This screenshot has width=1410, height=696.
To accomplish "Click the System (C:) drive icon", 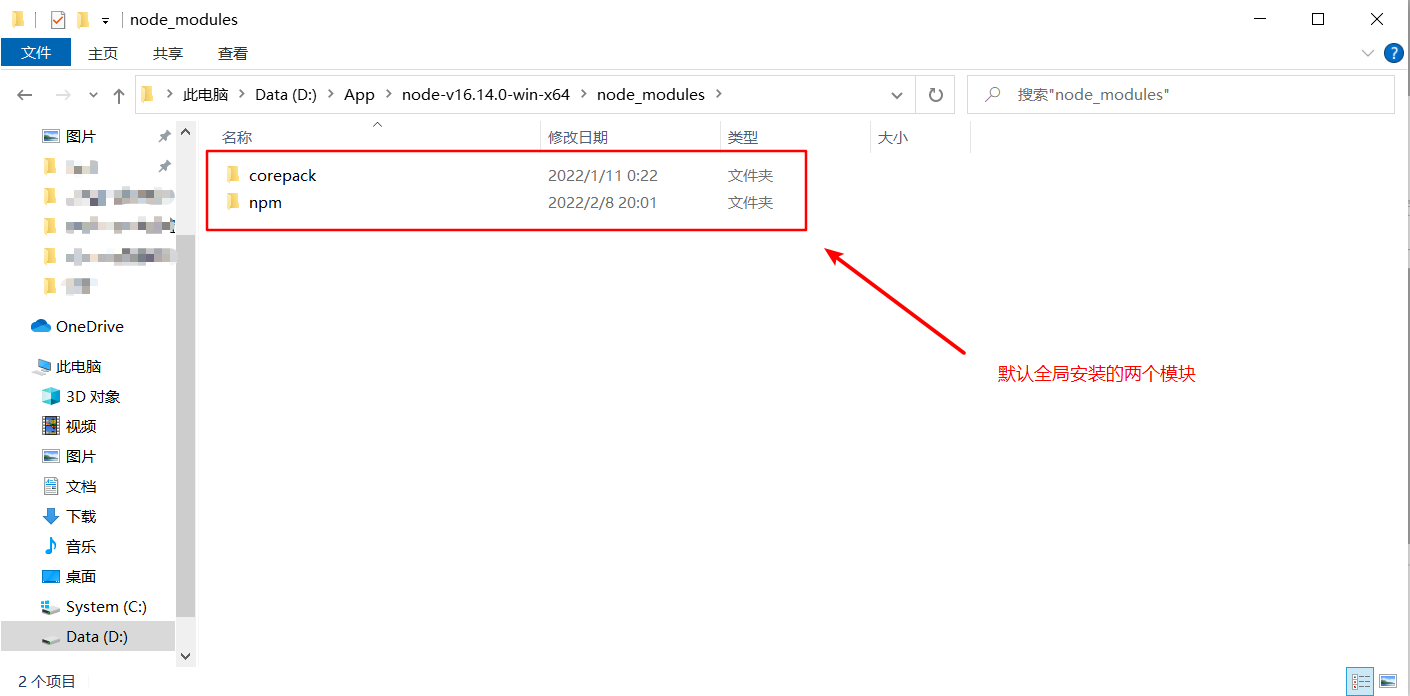I will [x=51, y=606].
